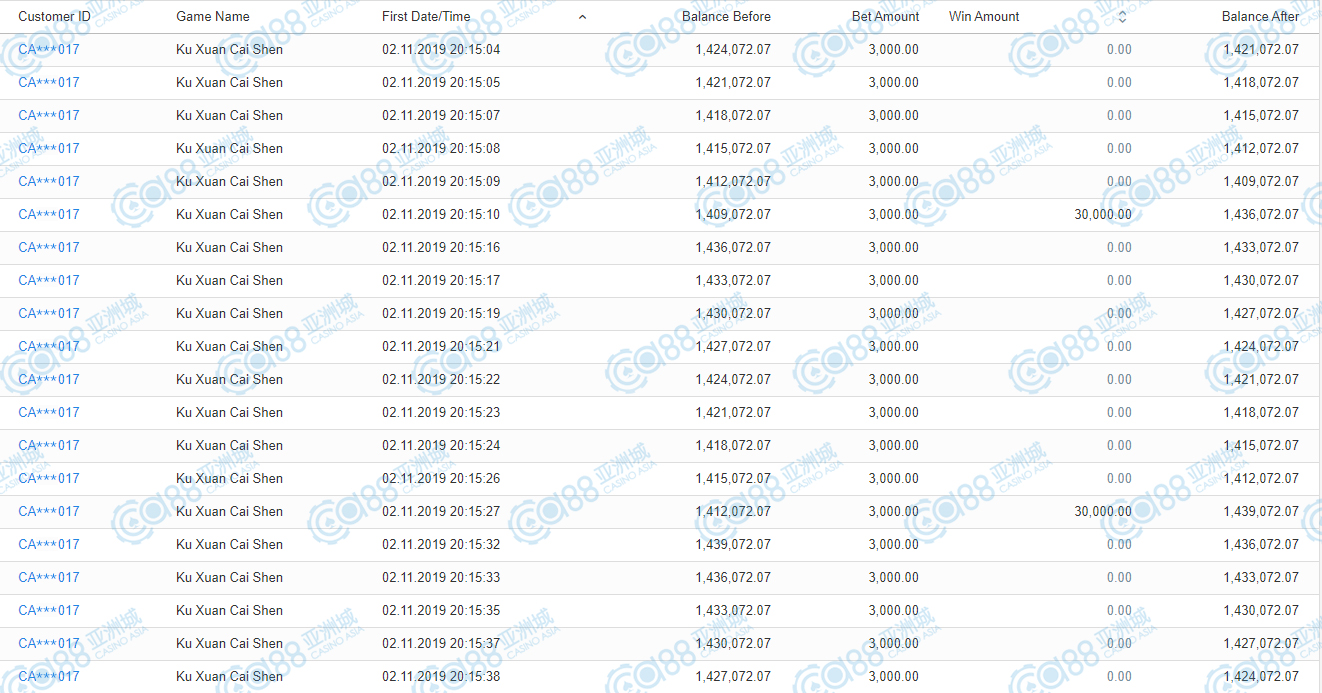
Task: Open customer CA***017 in the 20:15:04 row
Action: pyautogui.click(x=49, y=49)
